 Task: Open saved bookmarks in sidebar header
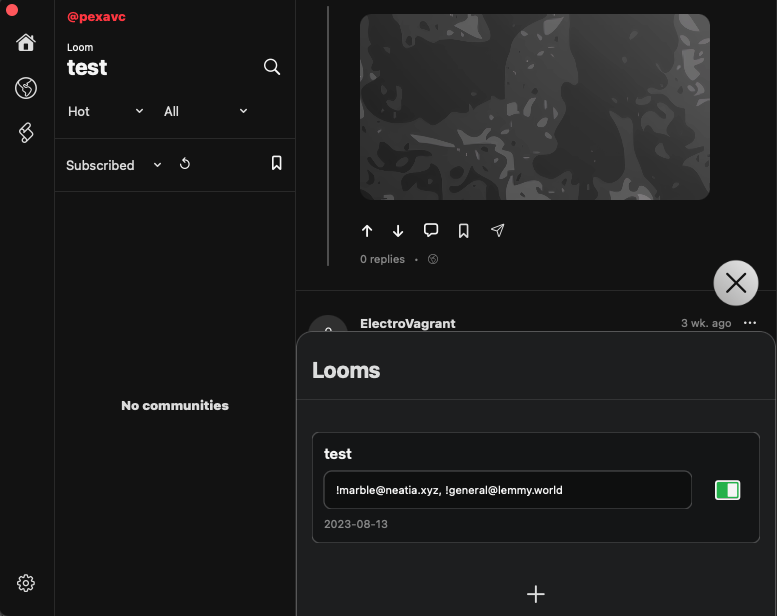[277, 163]
